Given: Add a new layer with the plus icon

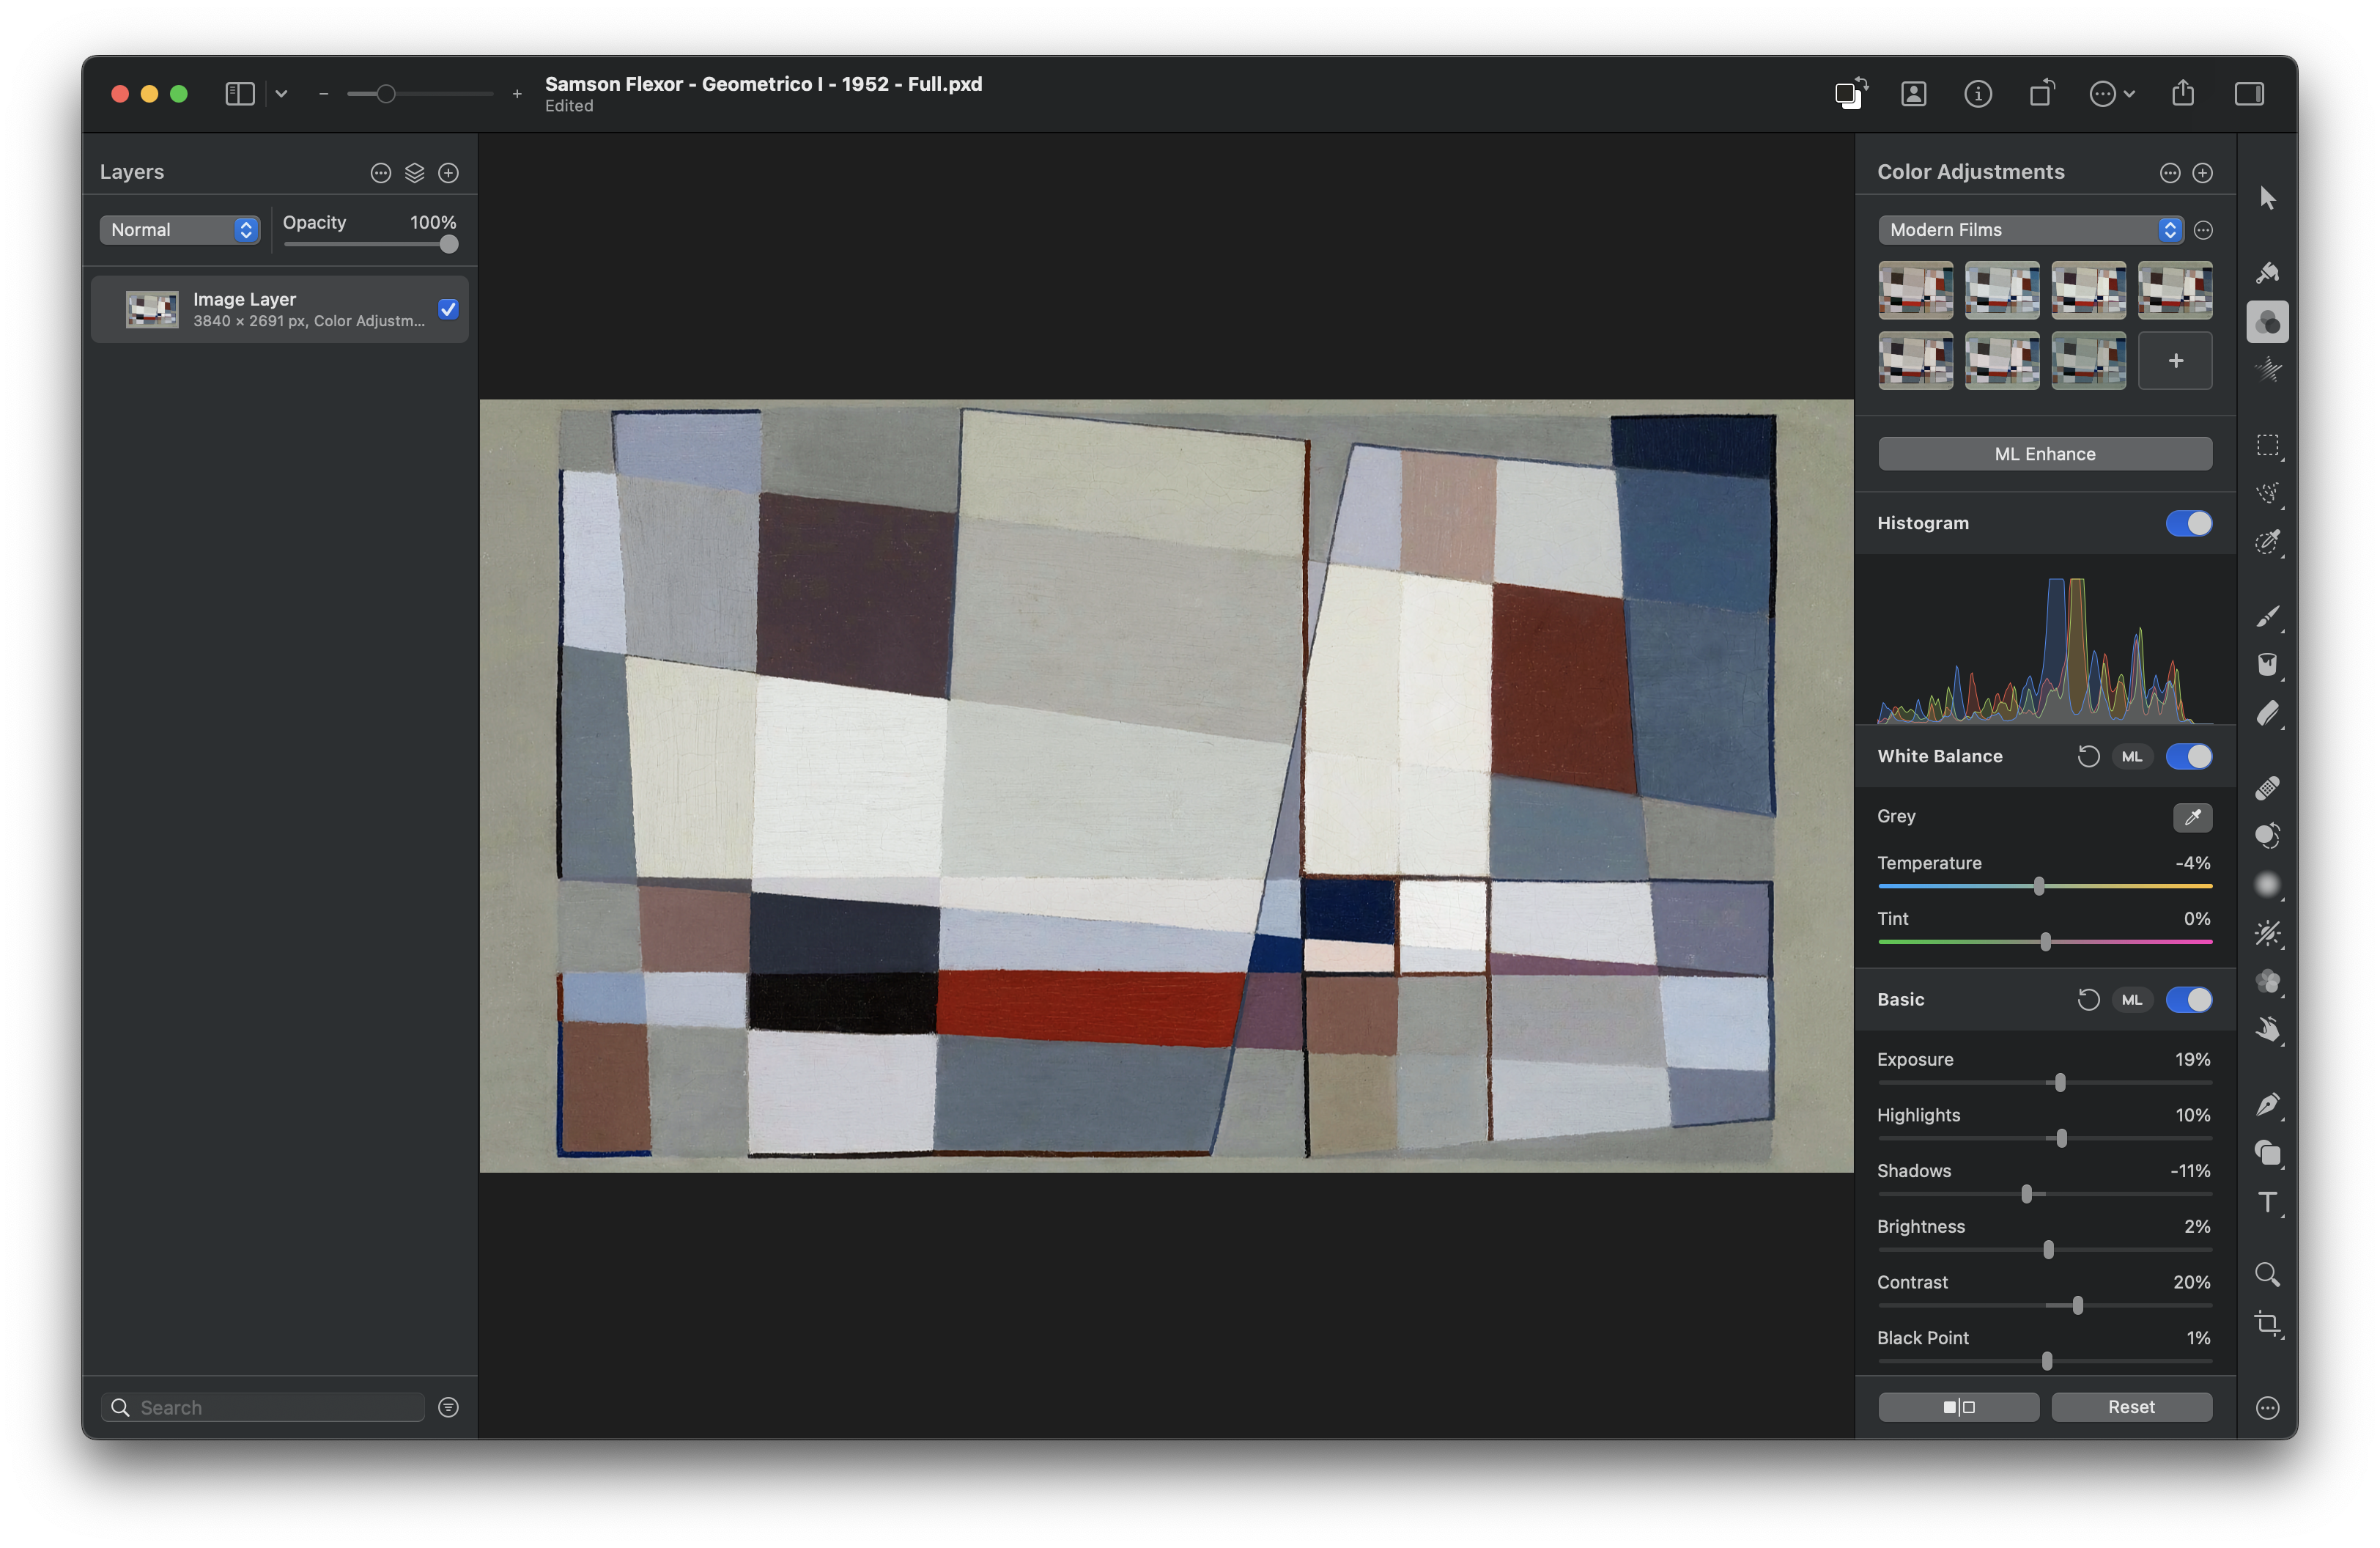Looking at the screenshot, I should (x=448, y=173).
